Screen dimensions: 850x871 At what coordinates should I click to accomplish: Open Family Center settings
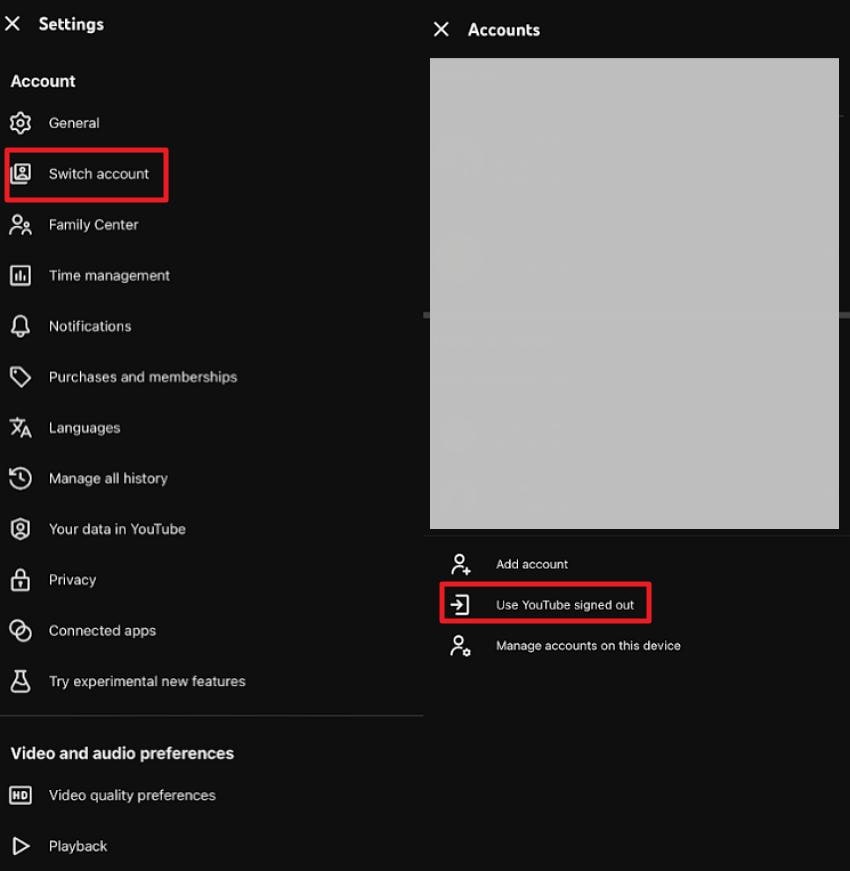point(21,224)
